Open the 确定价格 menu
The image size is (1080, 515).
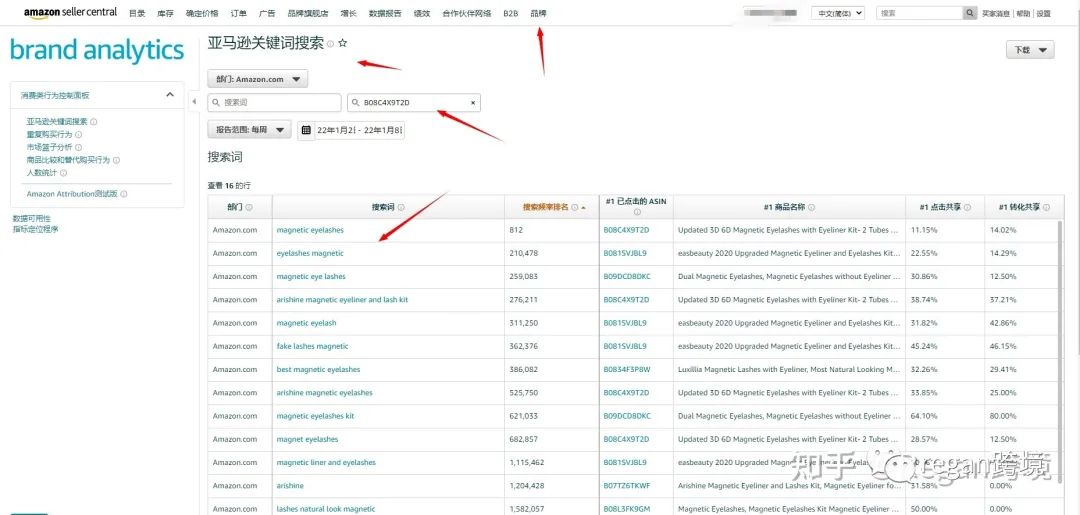point(202,13)
